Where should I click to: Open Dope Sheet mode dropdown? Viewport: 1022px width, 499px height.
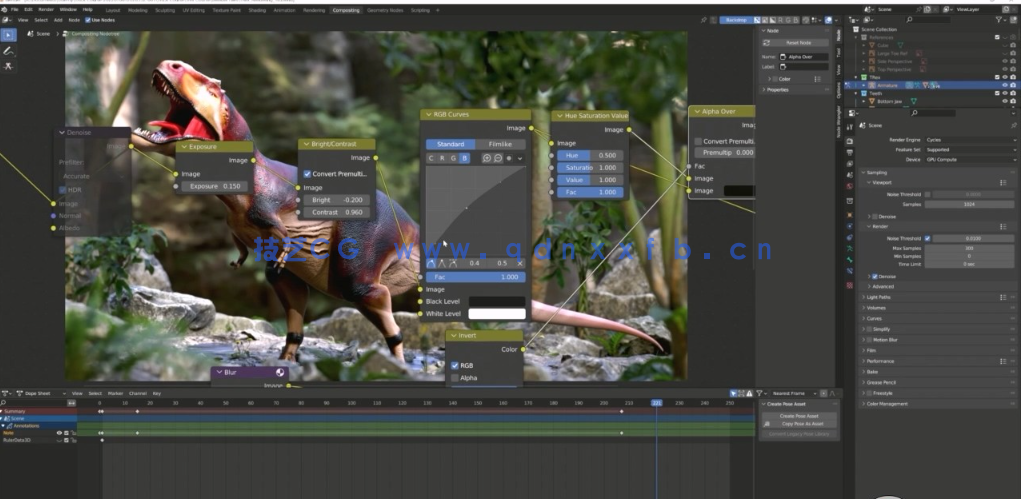tap(42, 393)
